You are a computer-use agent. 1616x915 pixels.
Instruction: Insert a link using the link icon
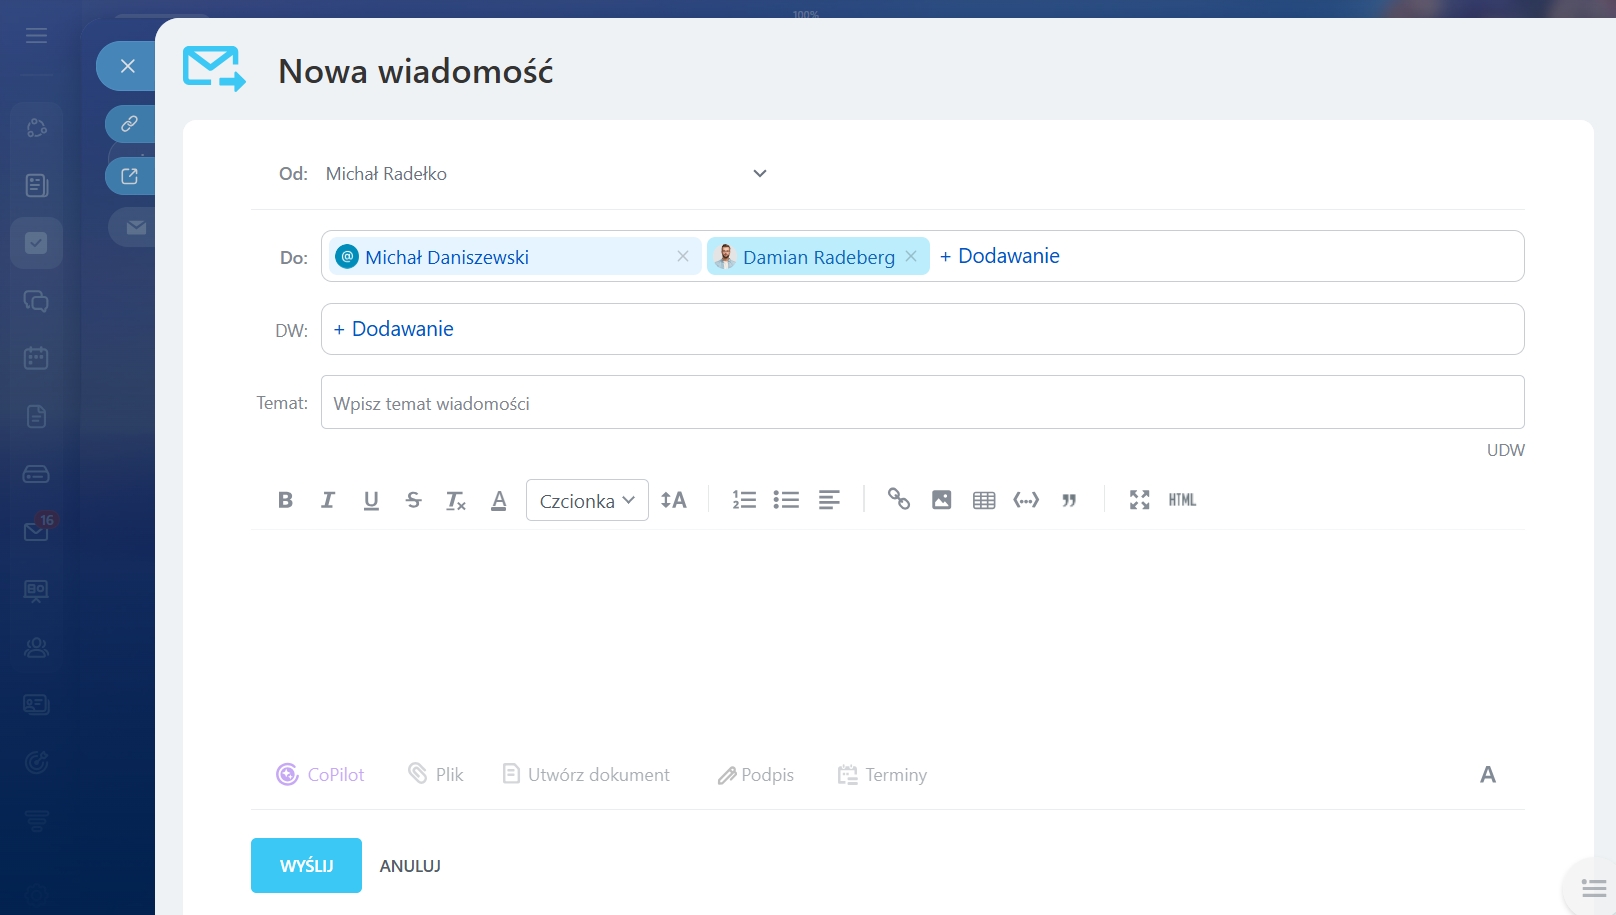899,500
